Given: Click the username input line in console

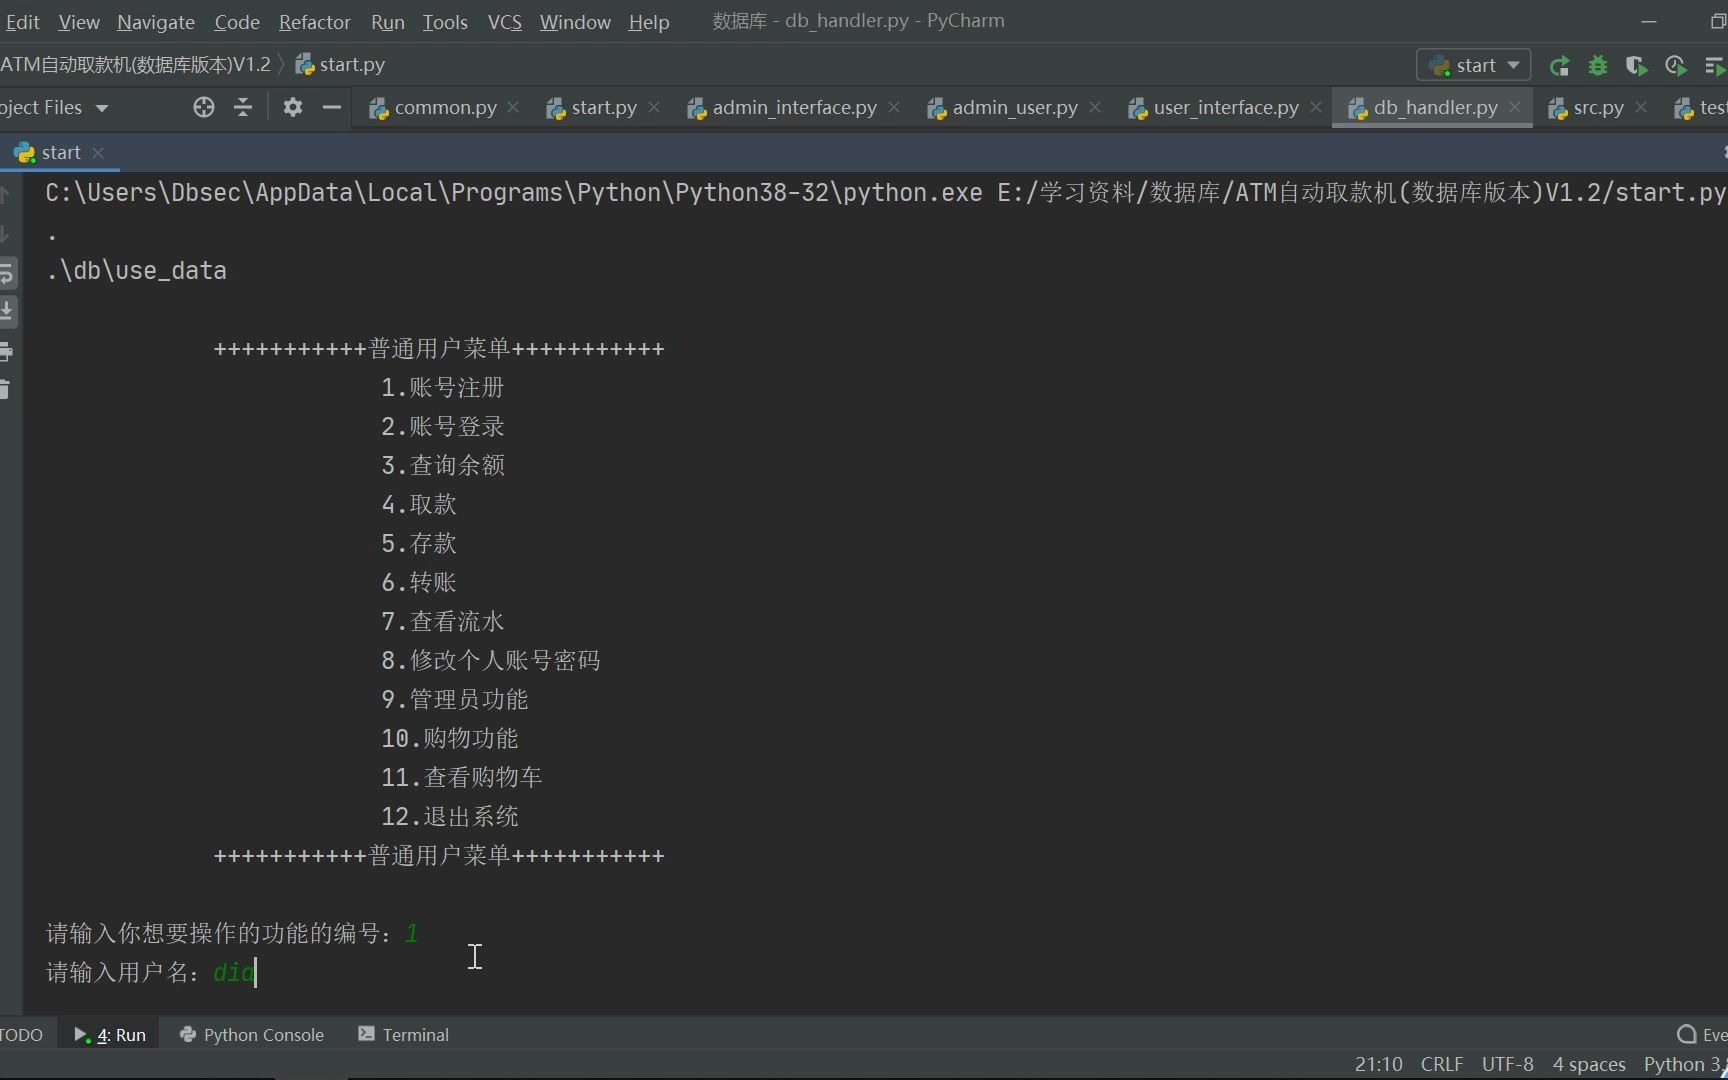Looking at the screenshot, I should 151,972.
